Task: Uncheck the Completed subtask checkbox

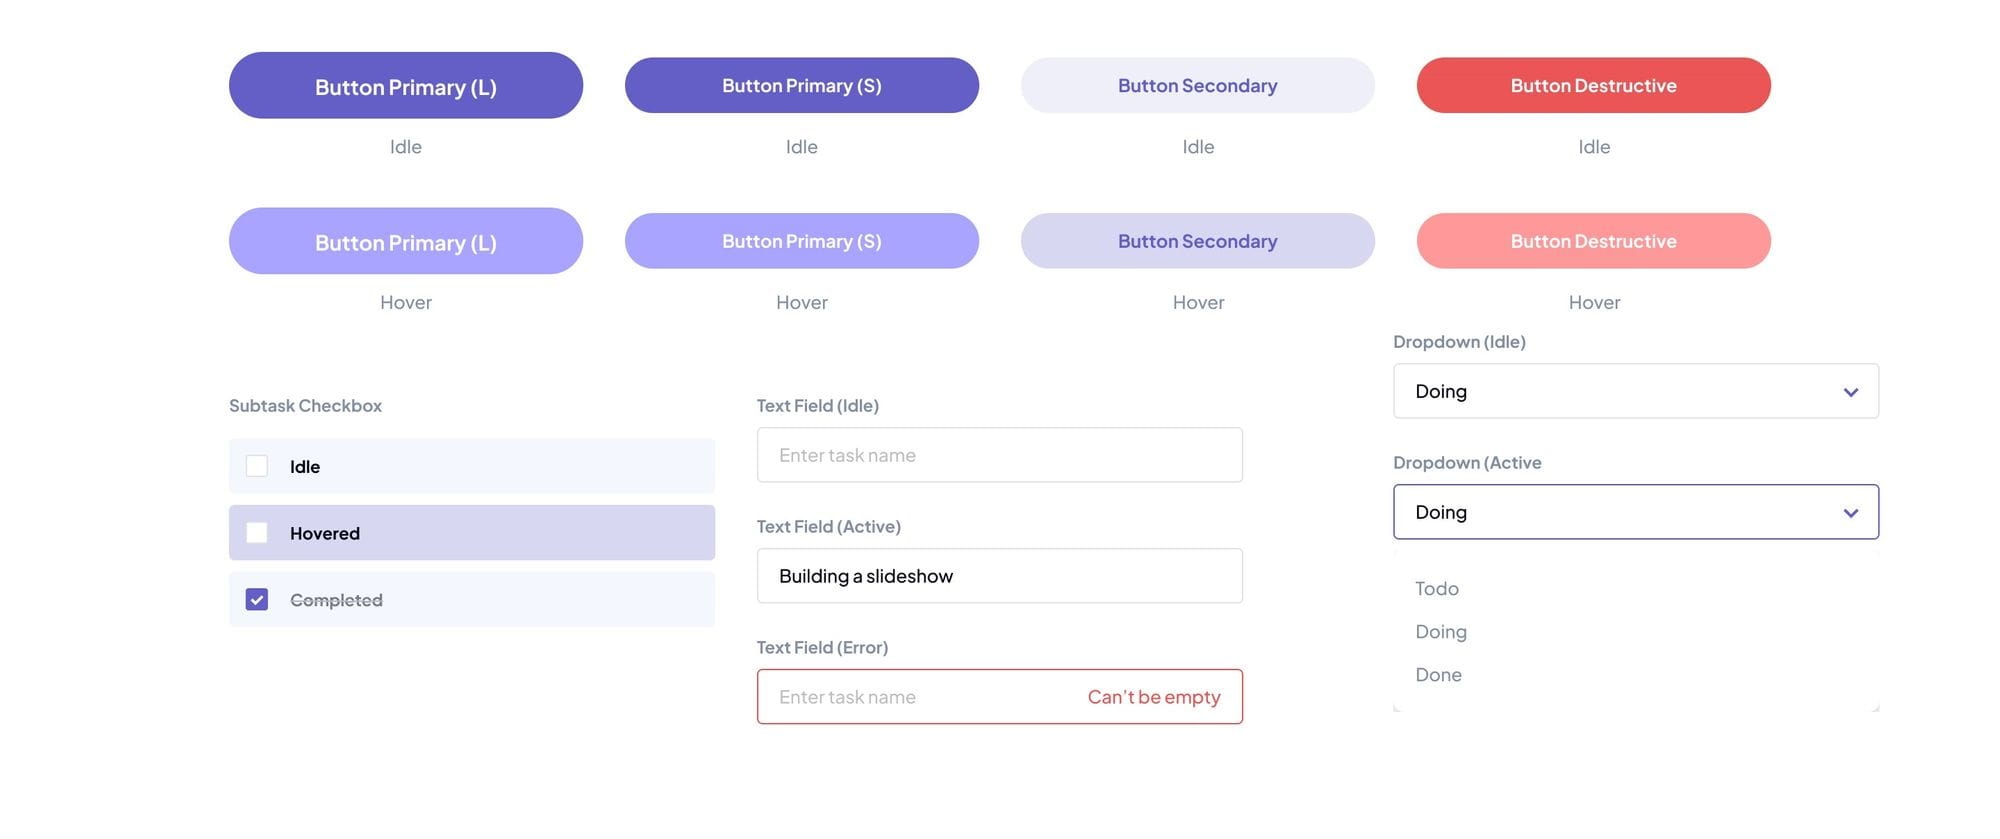Action: [257, 600]
